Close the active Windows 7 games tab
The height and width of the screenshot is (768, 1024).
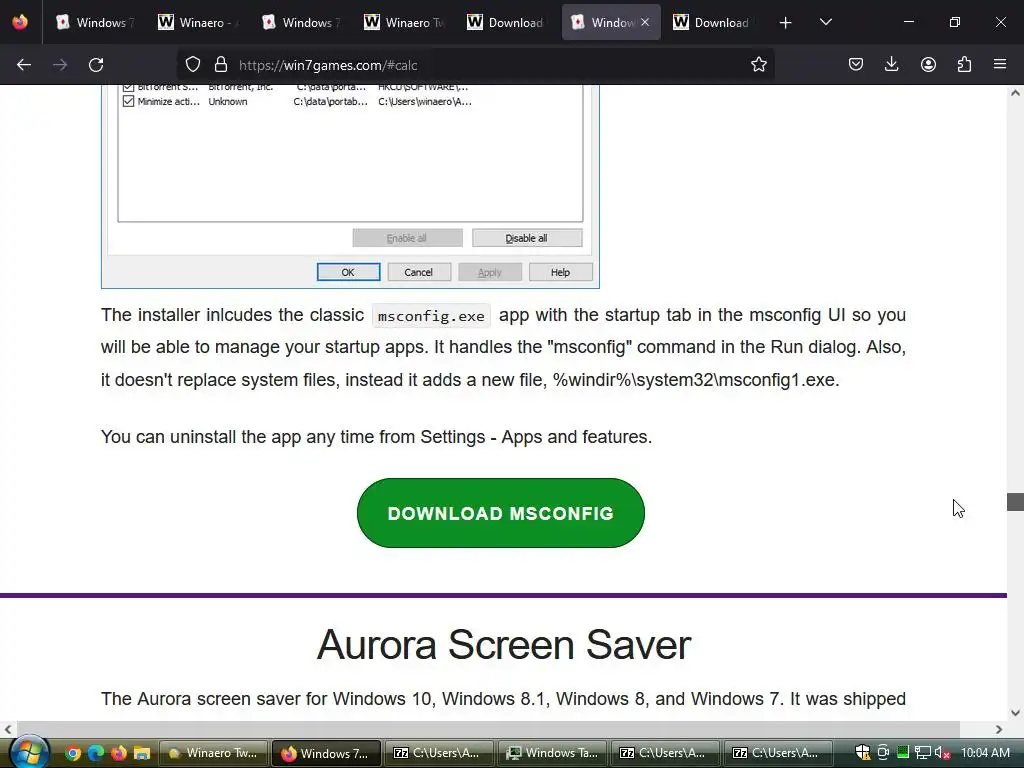pyautogui.click(x=645, y=22)
